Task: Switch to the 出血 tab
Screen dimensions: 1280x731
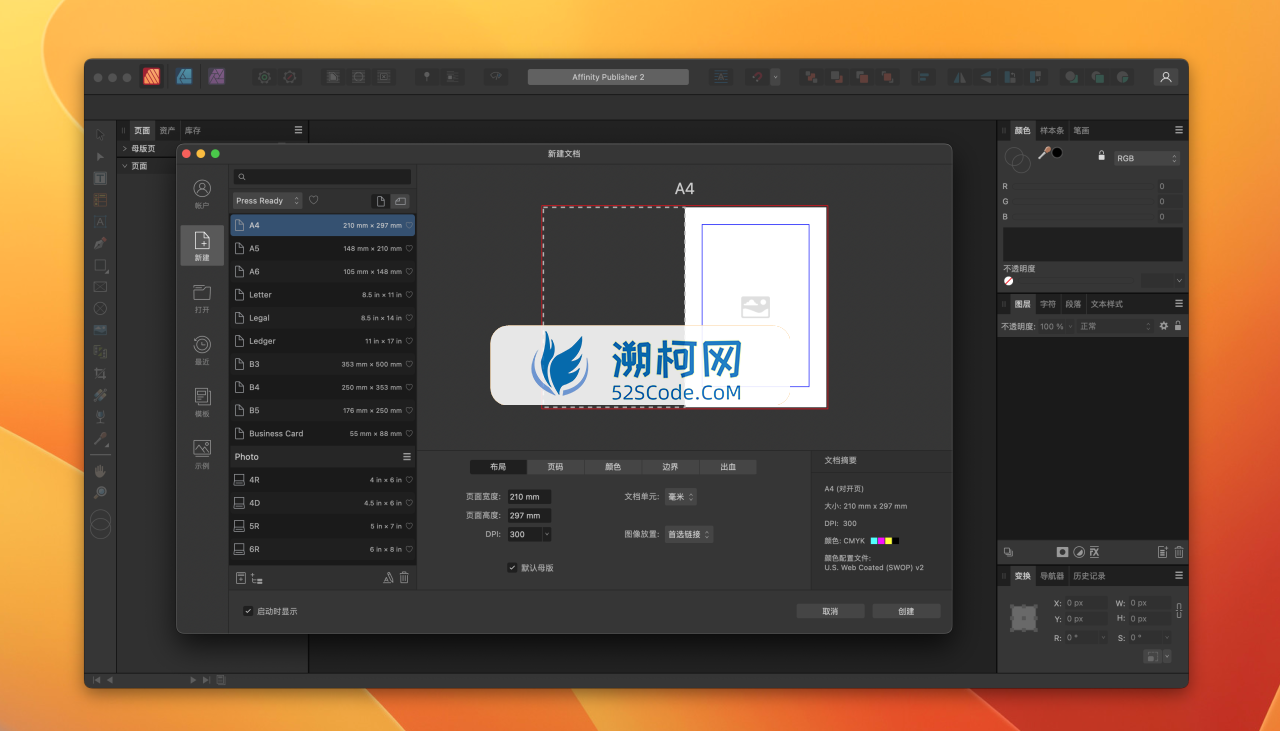Action: [x=727, y=467]
